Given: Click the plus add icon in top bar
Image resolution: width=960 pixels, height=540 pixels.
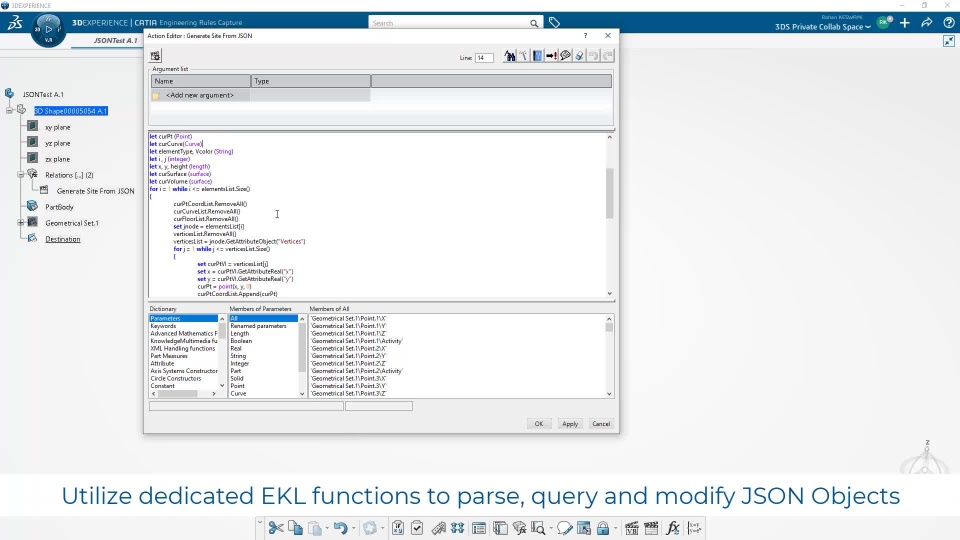Looking at the screenshot, I should point(905,23).
